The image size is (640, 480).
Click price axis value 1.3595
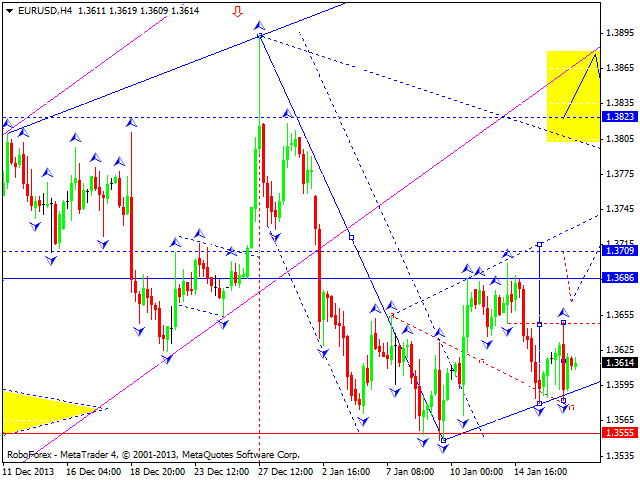(x=620, y=384)
